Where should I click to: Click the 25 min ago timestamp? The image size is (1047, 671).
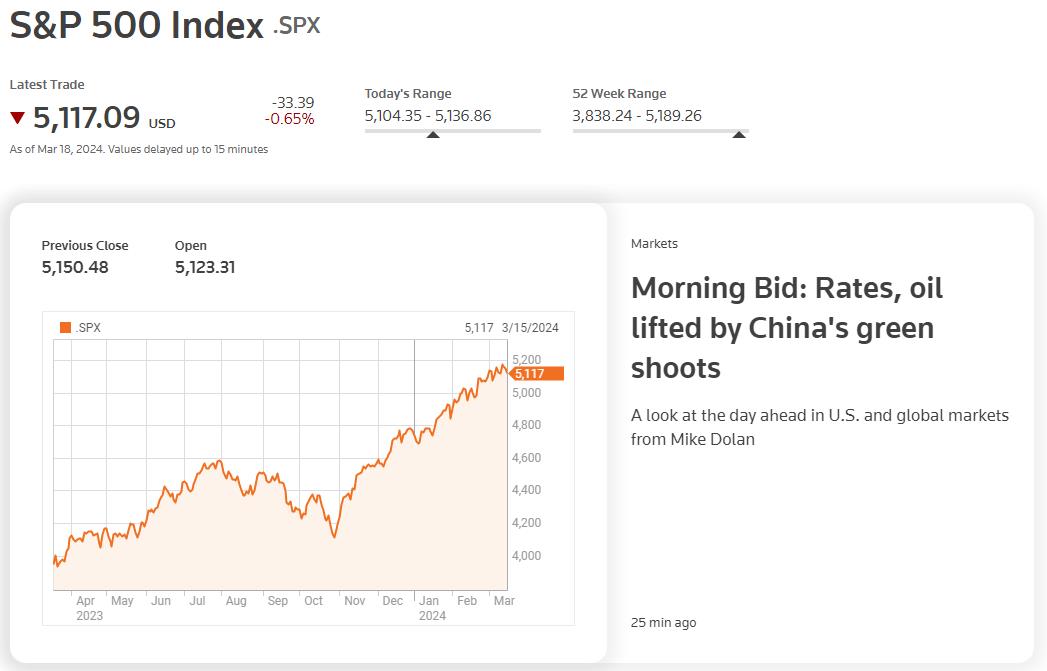click(663, 623)
